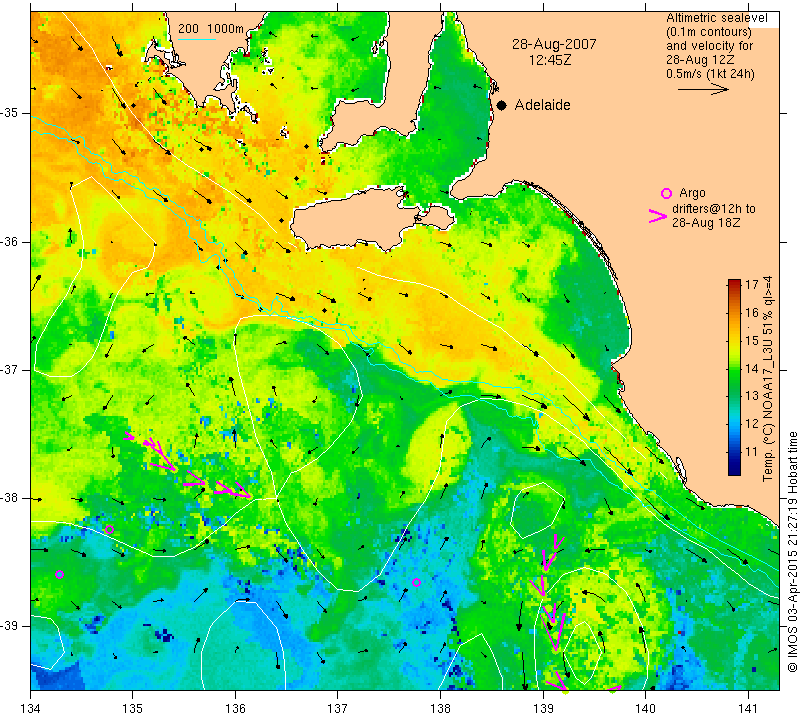Click the 136 longitude axis label

235,709
